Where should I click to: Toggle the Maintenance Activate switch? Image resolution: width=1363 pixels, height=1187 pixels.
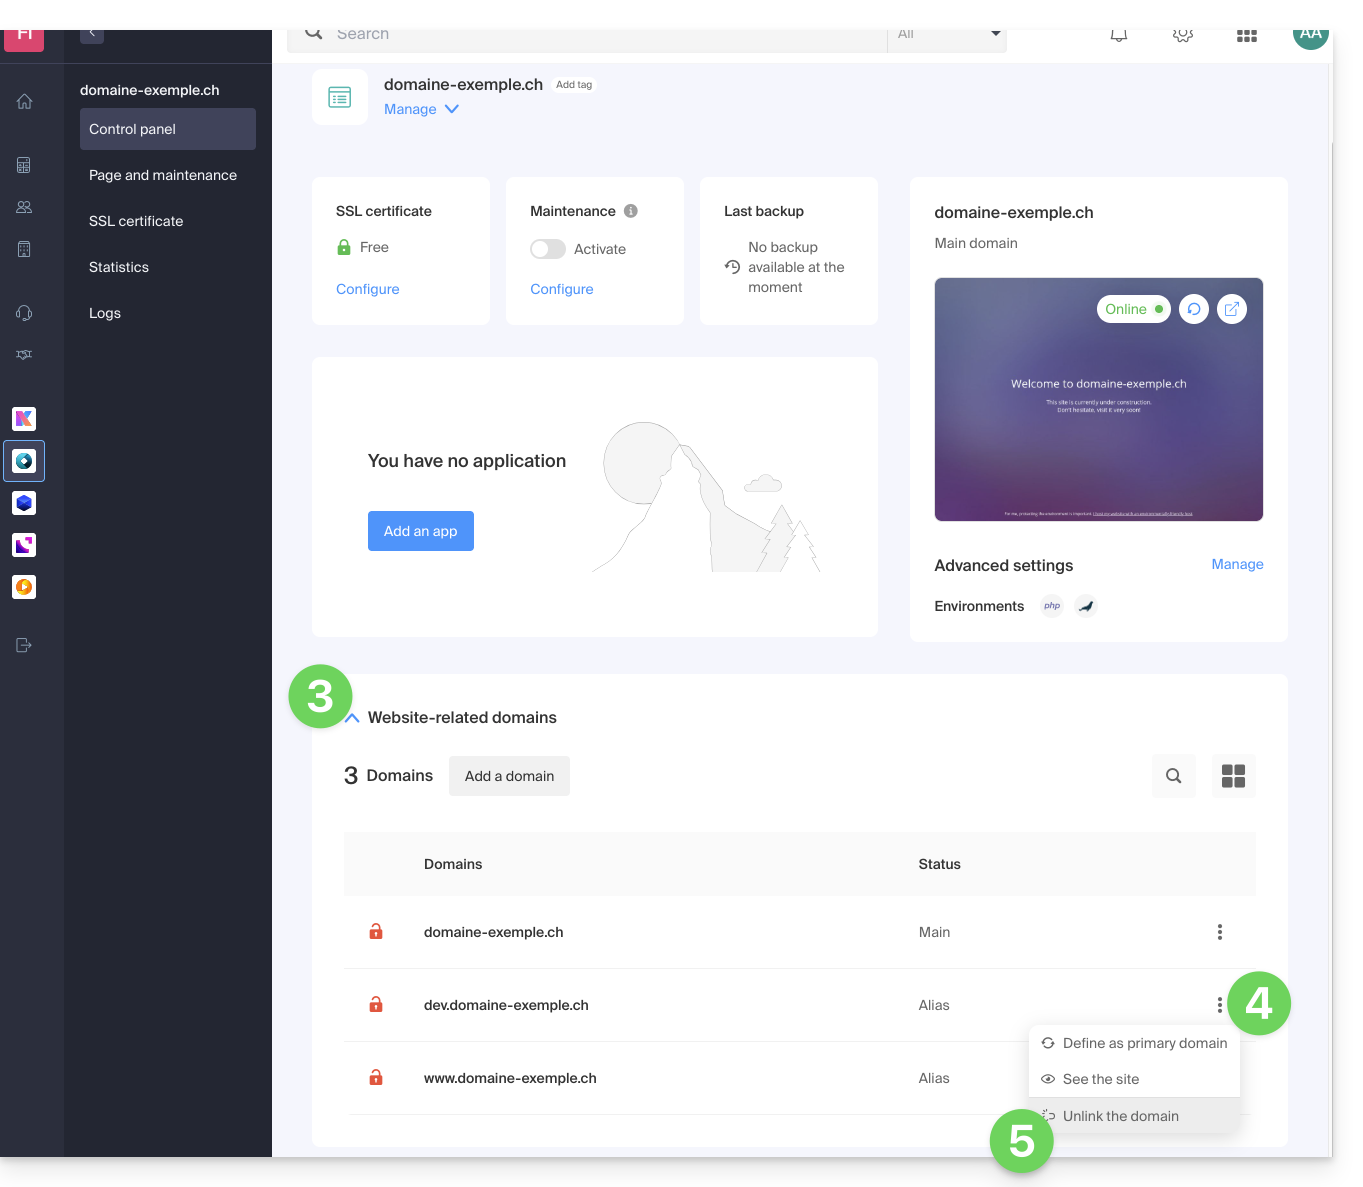(548, 249)
